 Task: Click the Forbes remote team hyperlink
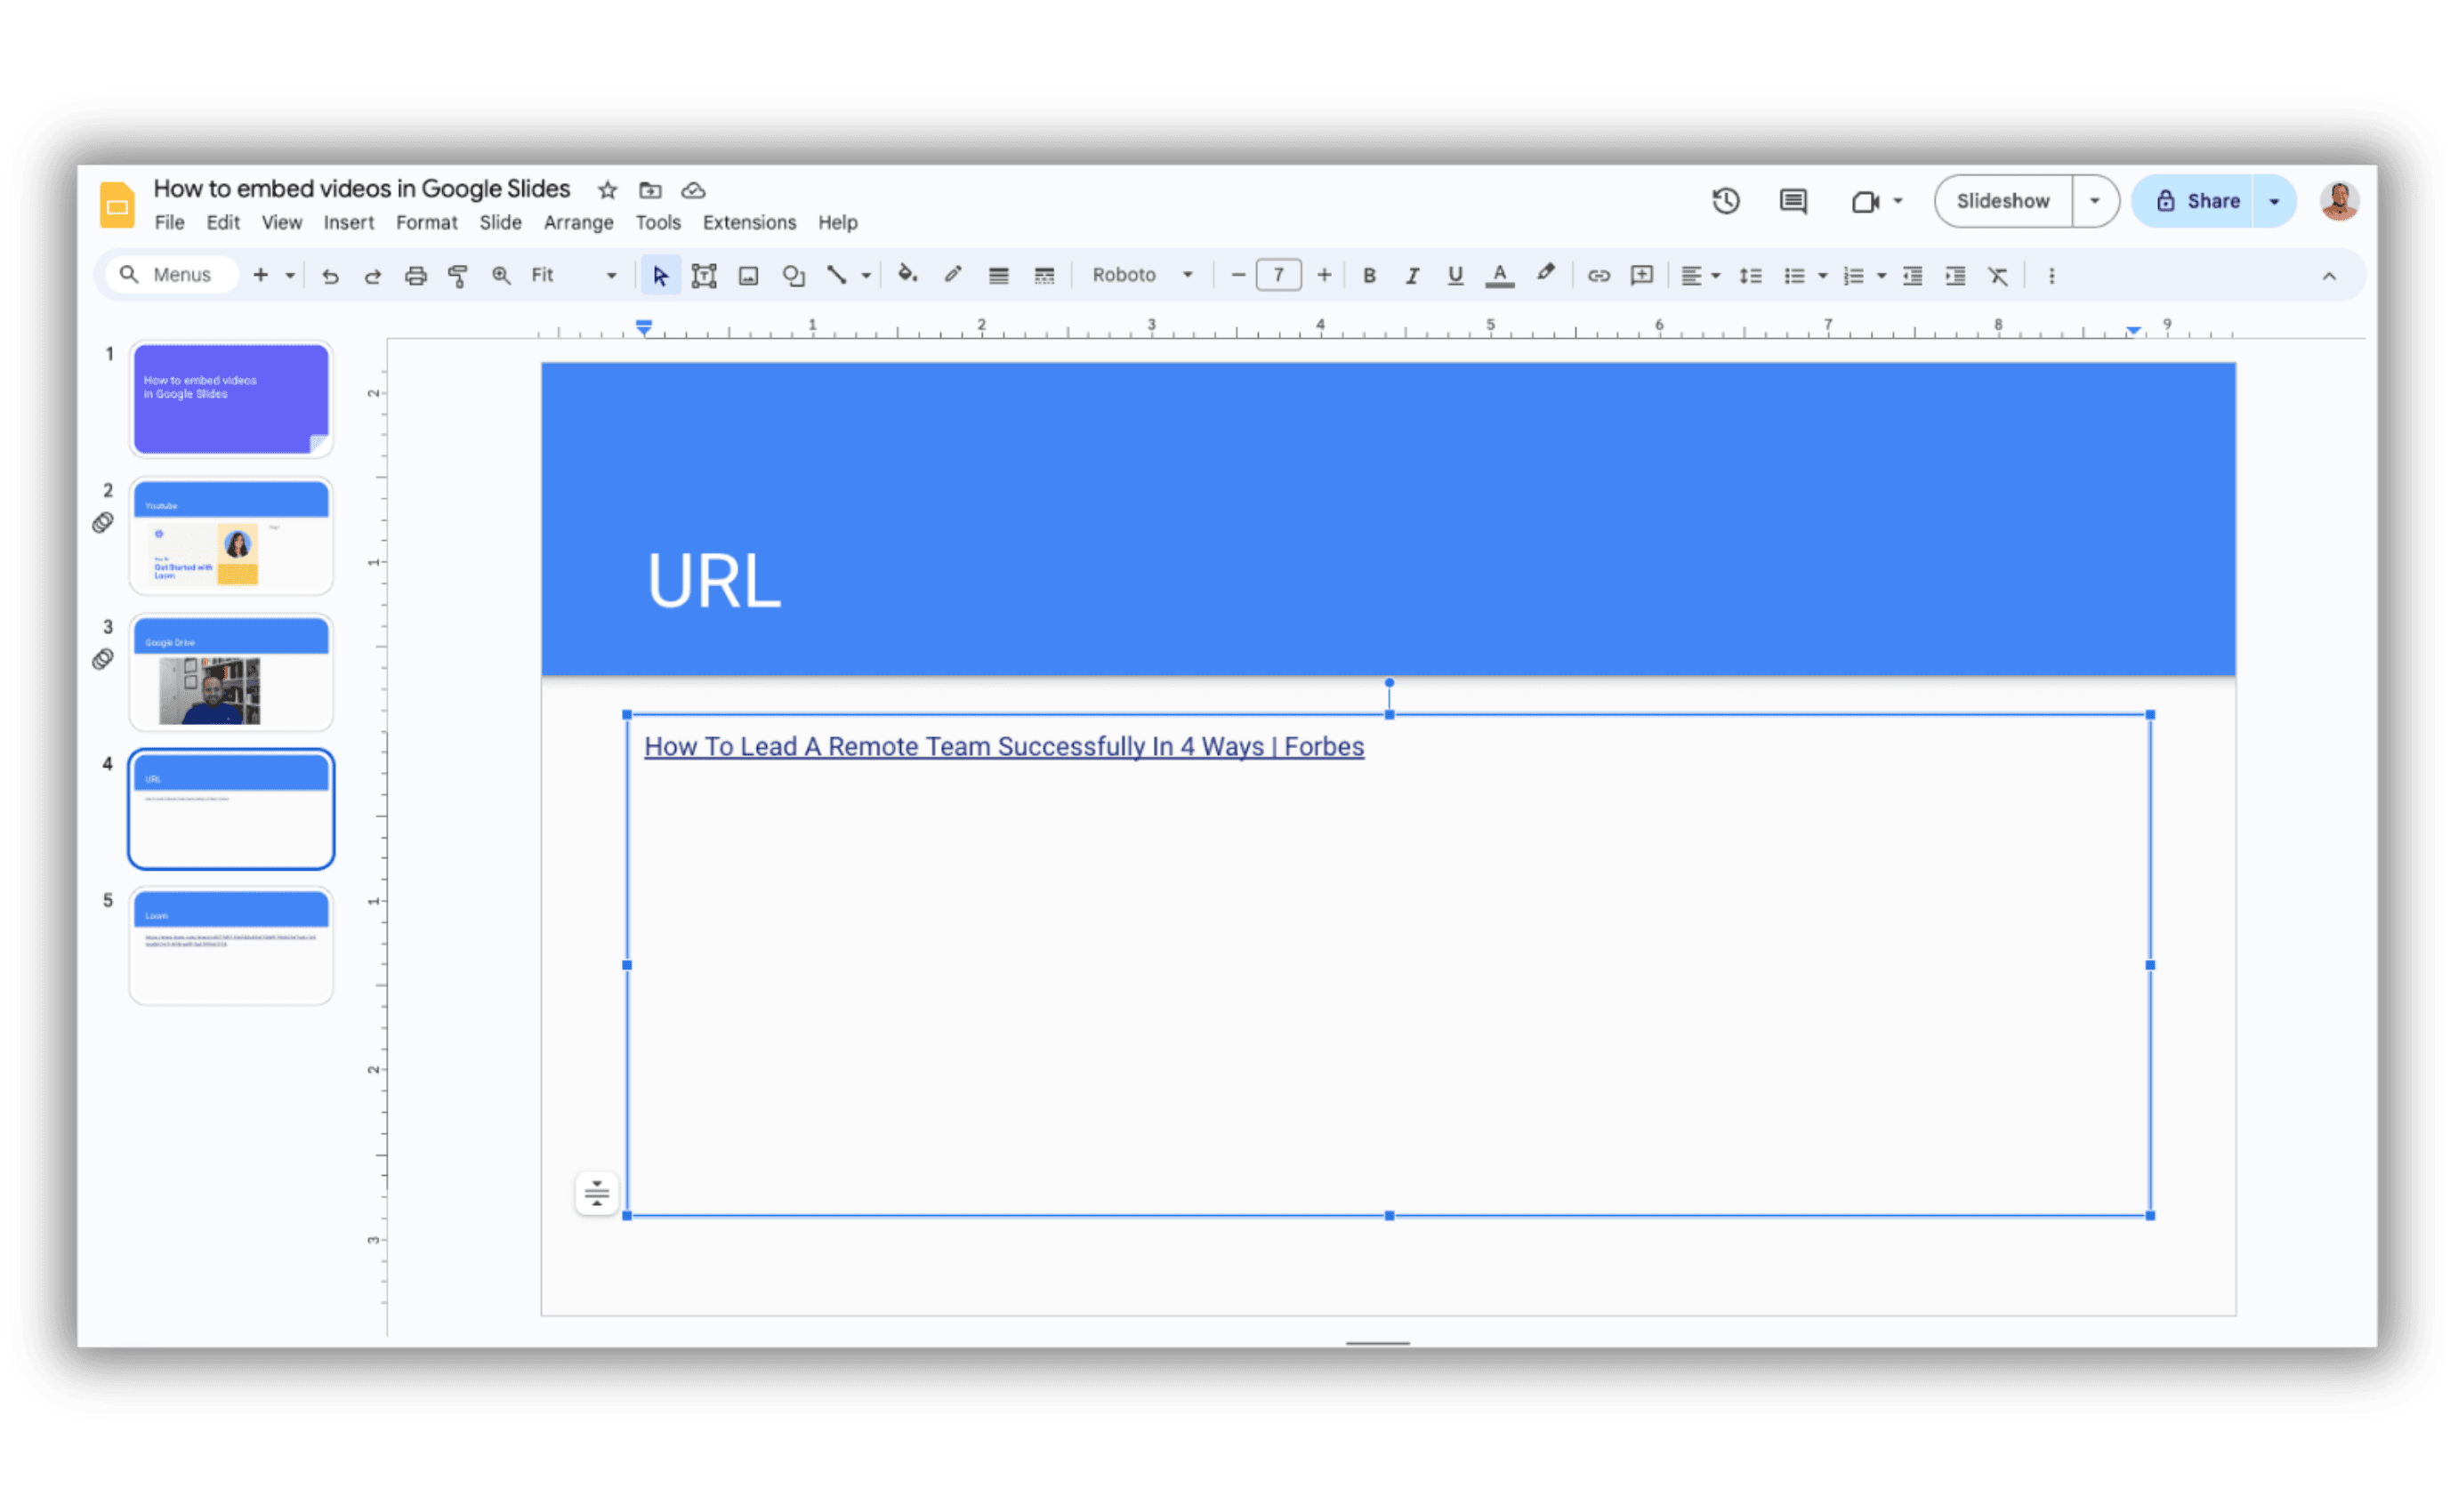tap(1003, 746)
